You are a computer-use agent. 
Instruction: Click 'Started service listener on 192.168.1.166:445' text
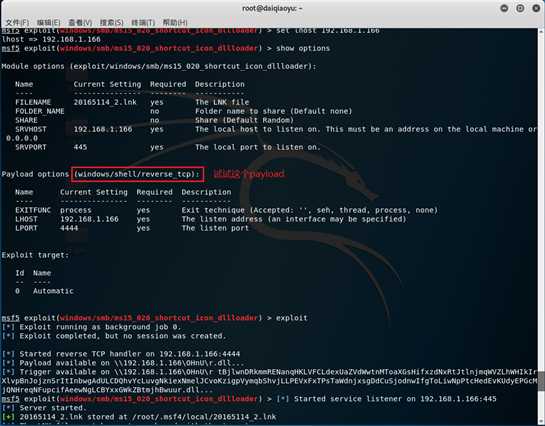[395, 399]
